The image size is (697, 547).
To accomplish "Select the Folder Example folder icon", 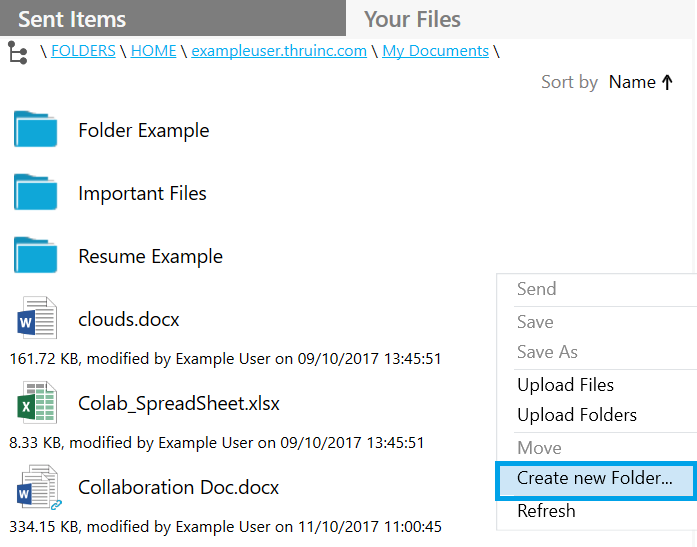I will (36, 129).
